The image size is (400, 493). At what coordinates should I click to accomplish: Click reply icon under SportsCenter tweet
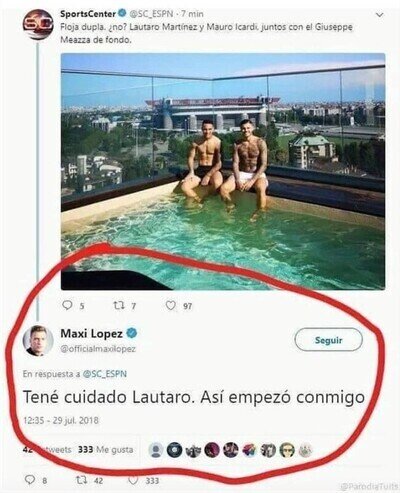(x=67, y=305)
